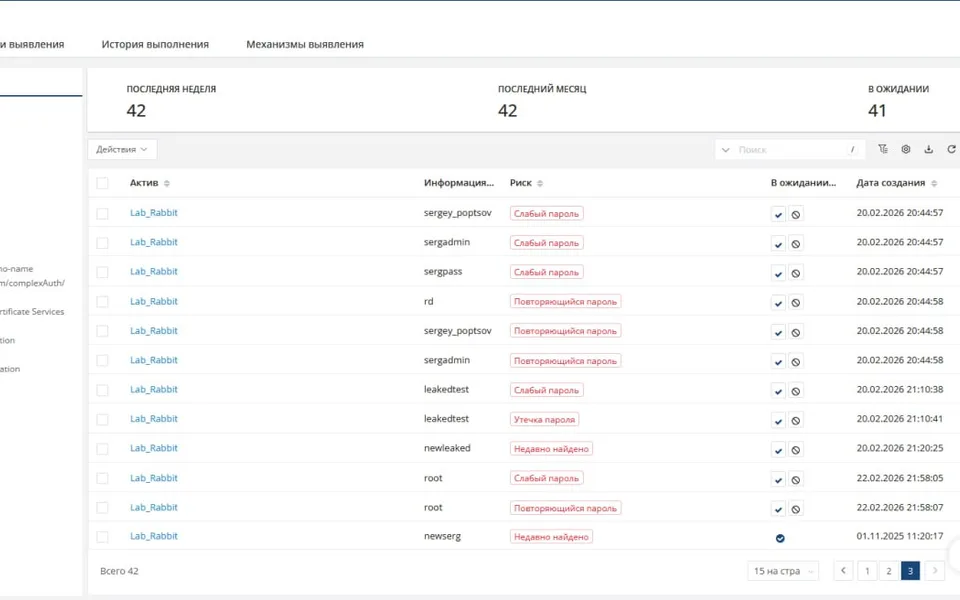Click the Информация column header

click(x=459, y=182)
